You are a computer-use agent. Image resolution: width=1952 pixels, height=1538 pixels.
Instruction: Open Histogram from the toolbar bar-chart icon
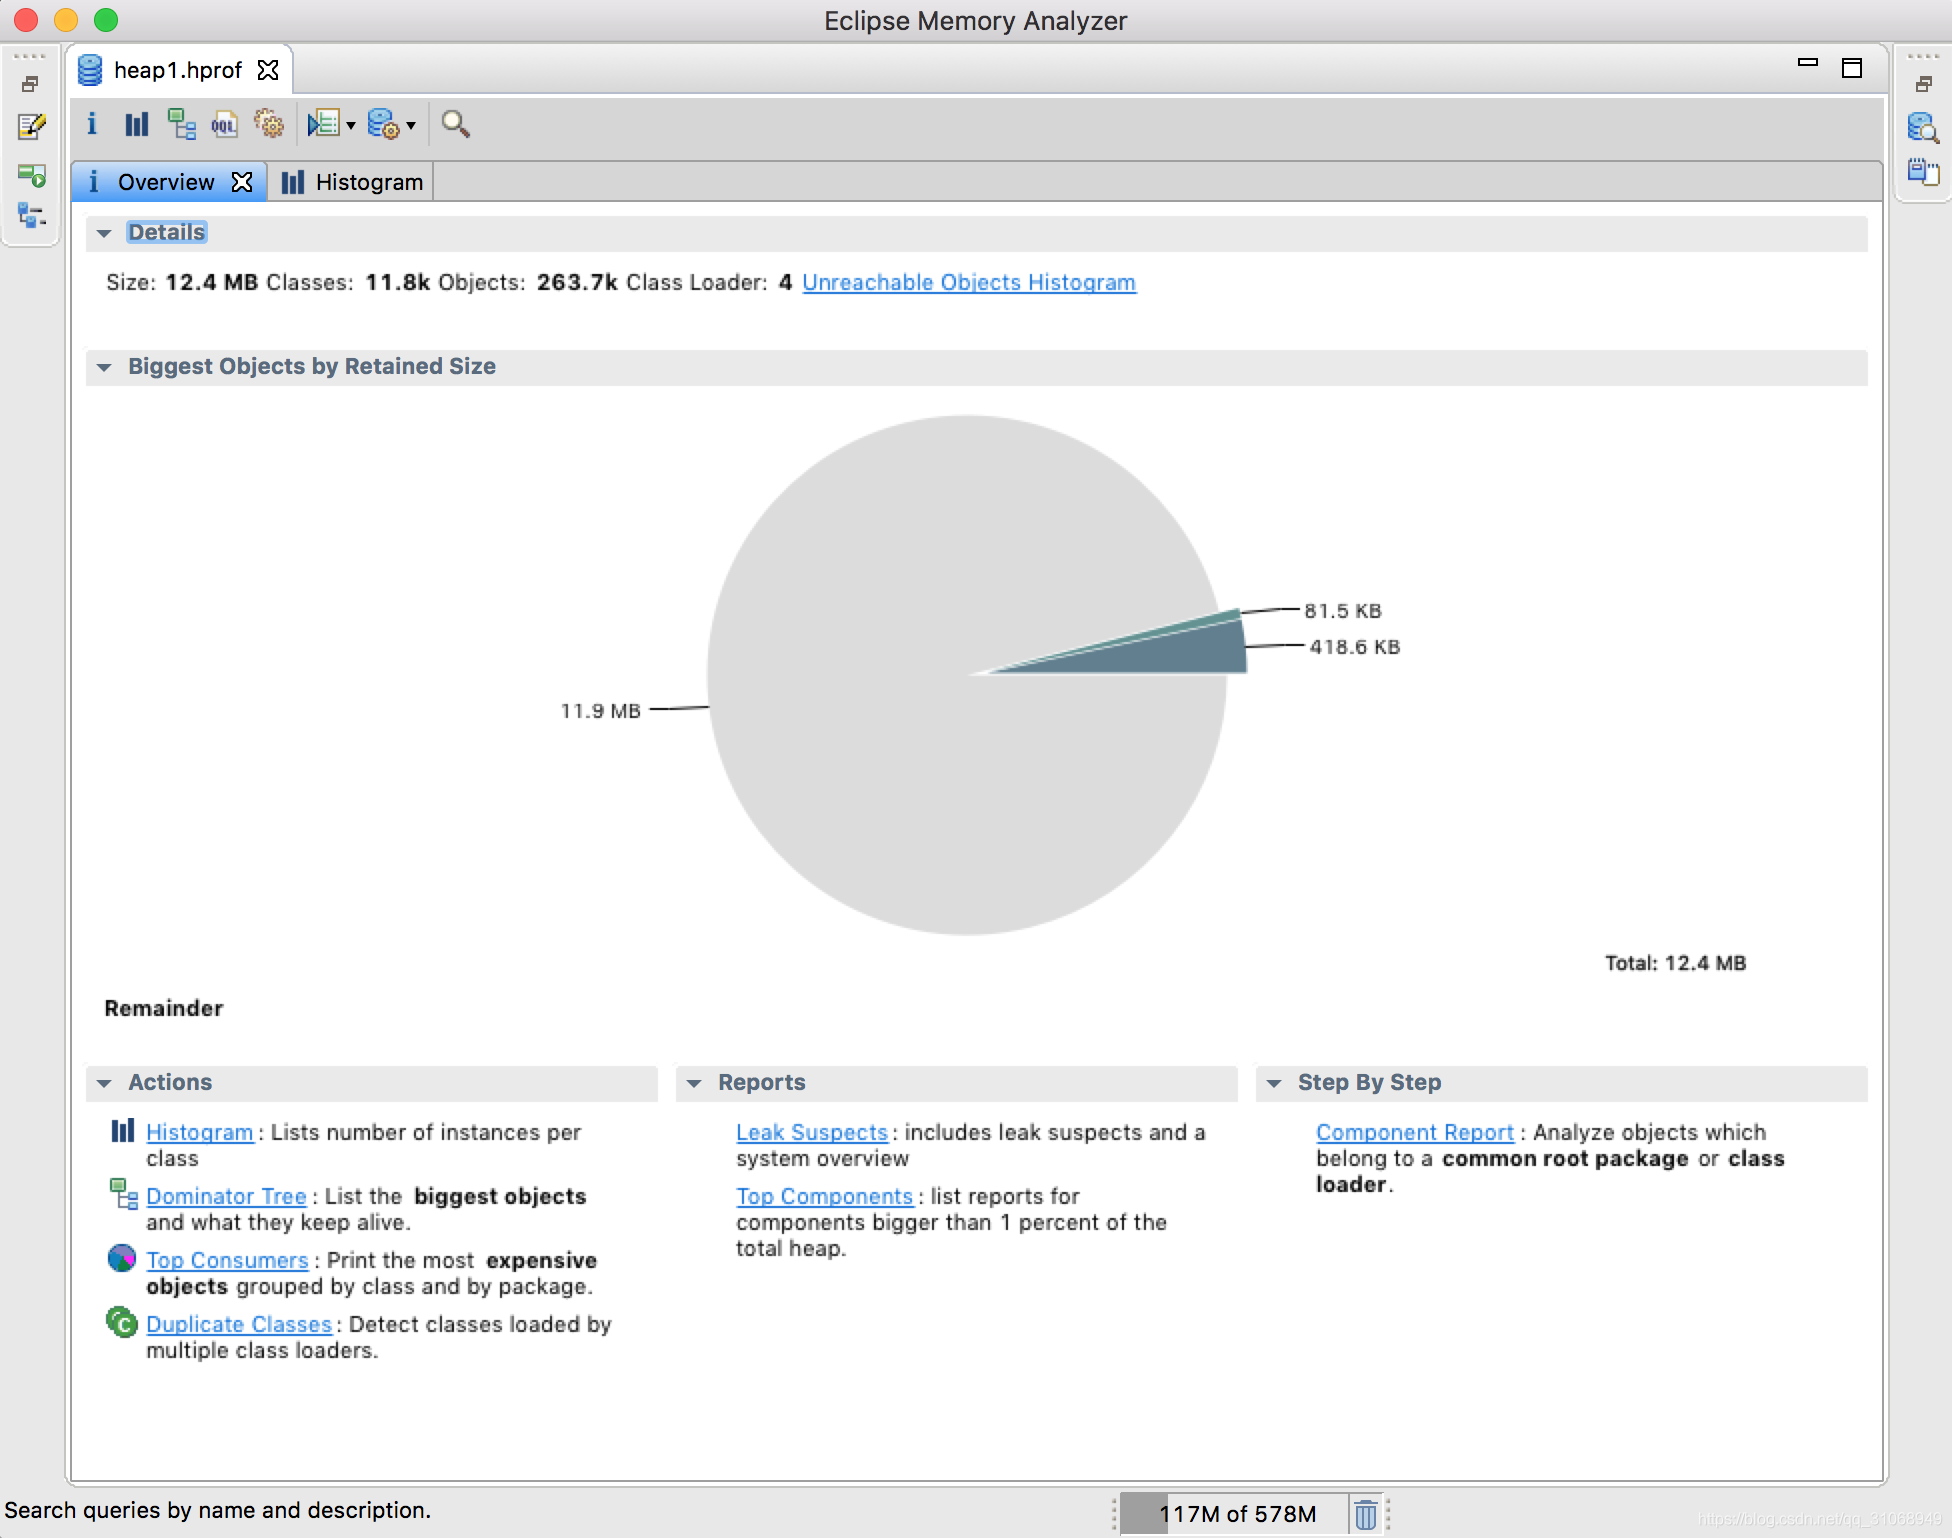(136, 124)
